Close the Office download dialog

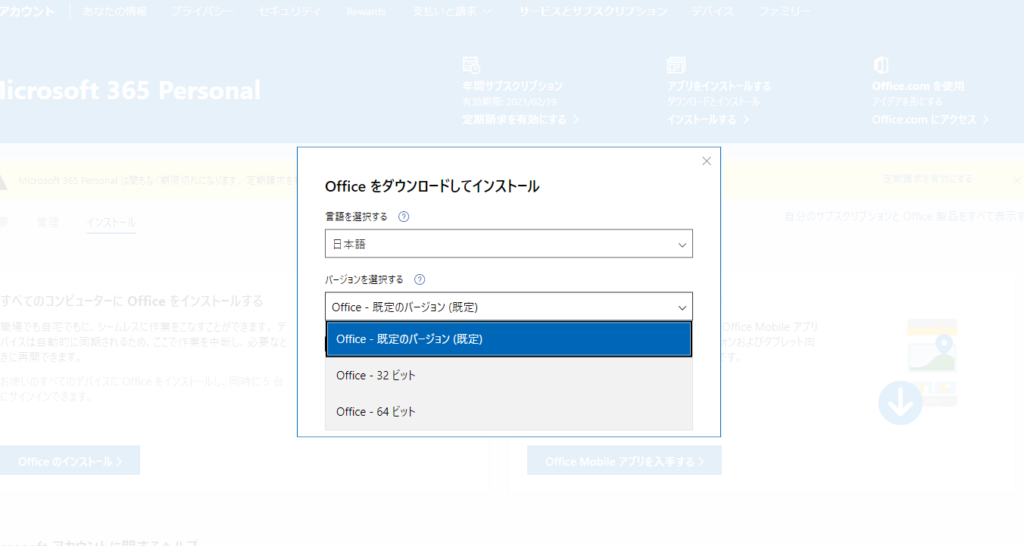706,161
